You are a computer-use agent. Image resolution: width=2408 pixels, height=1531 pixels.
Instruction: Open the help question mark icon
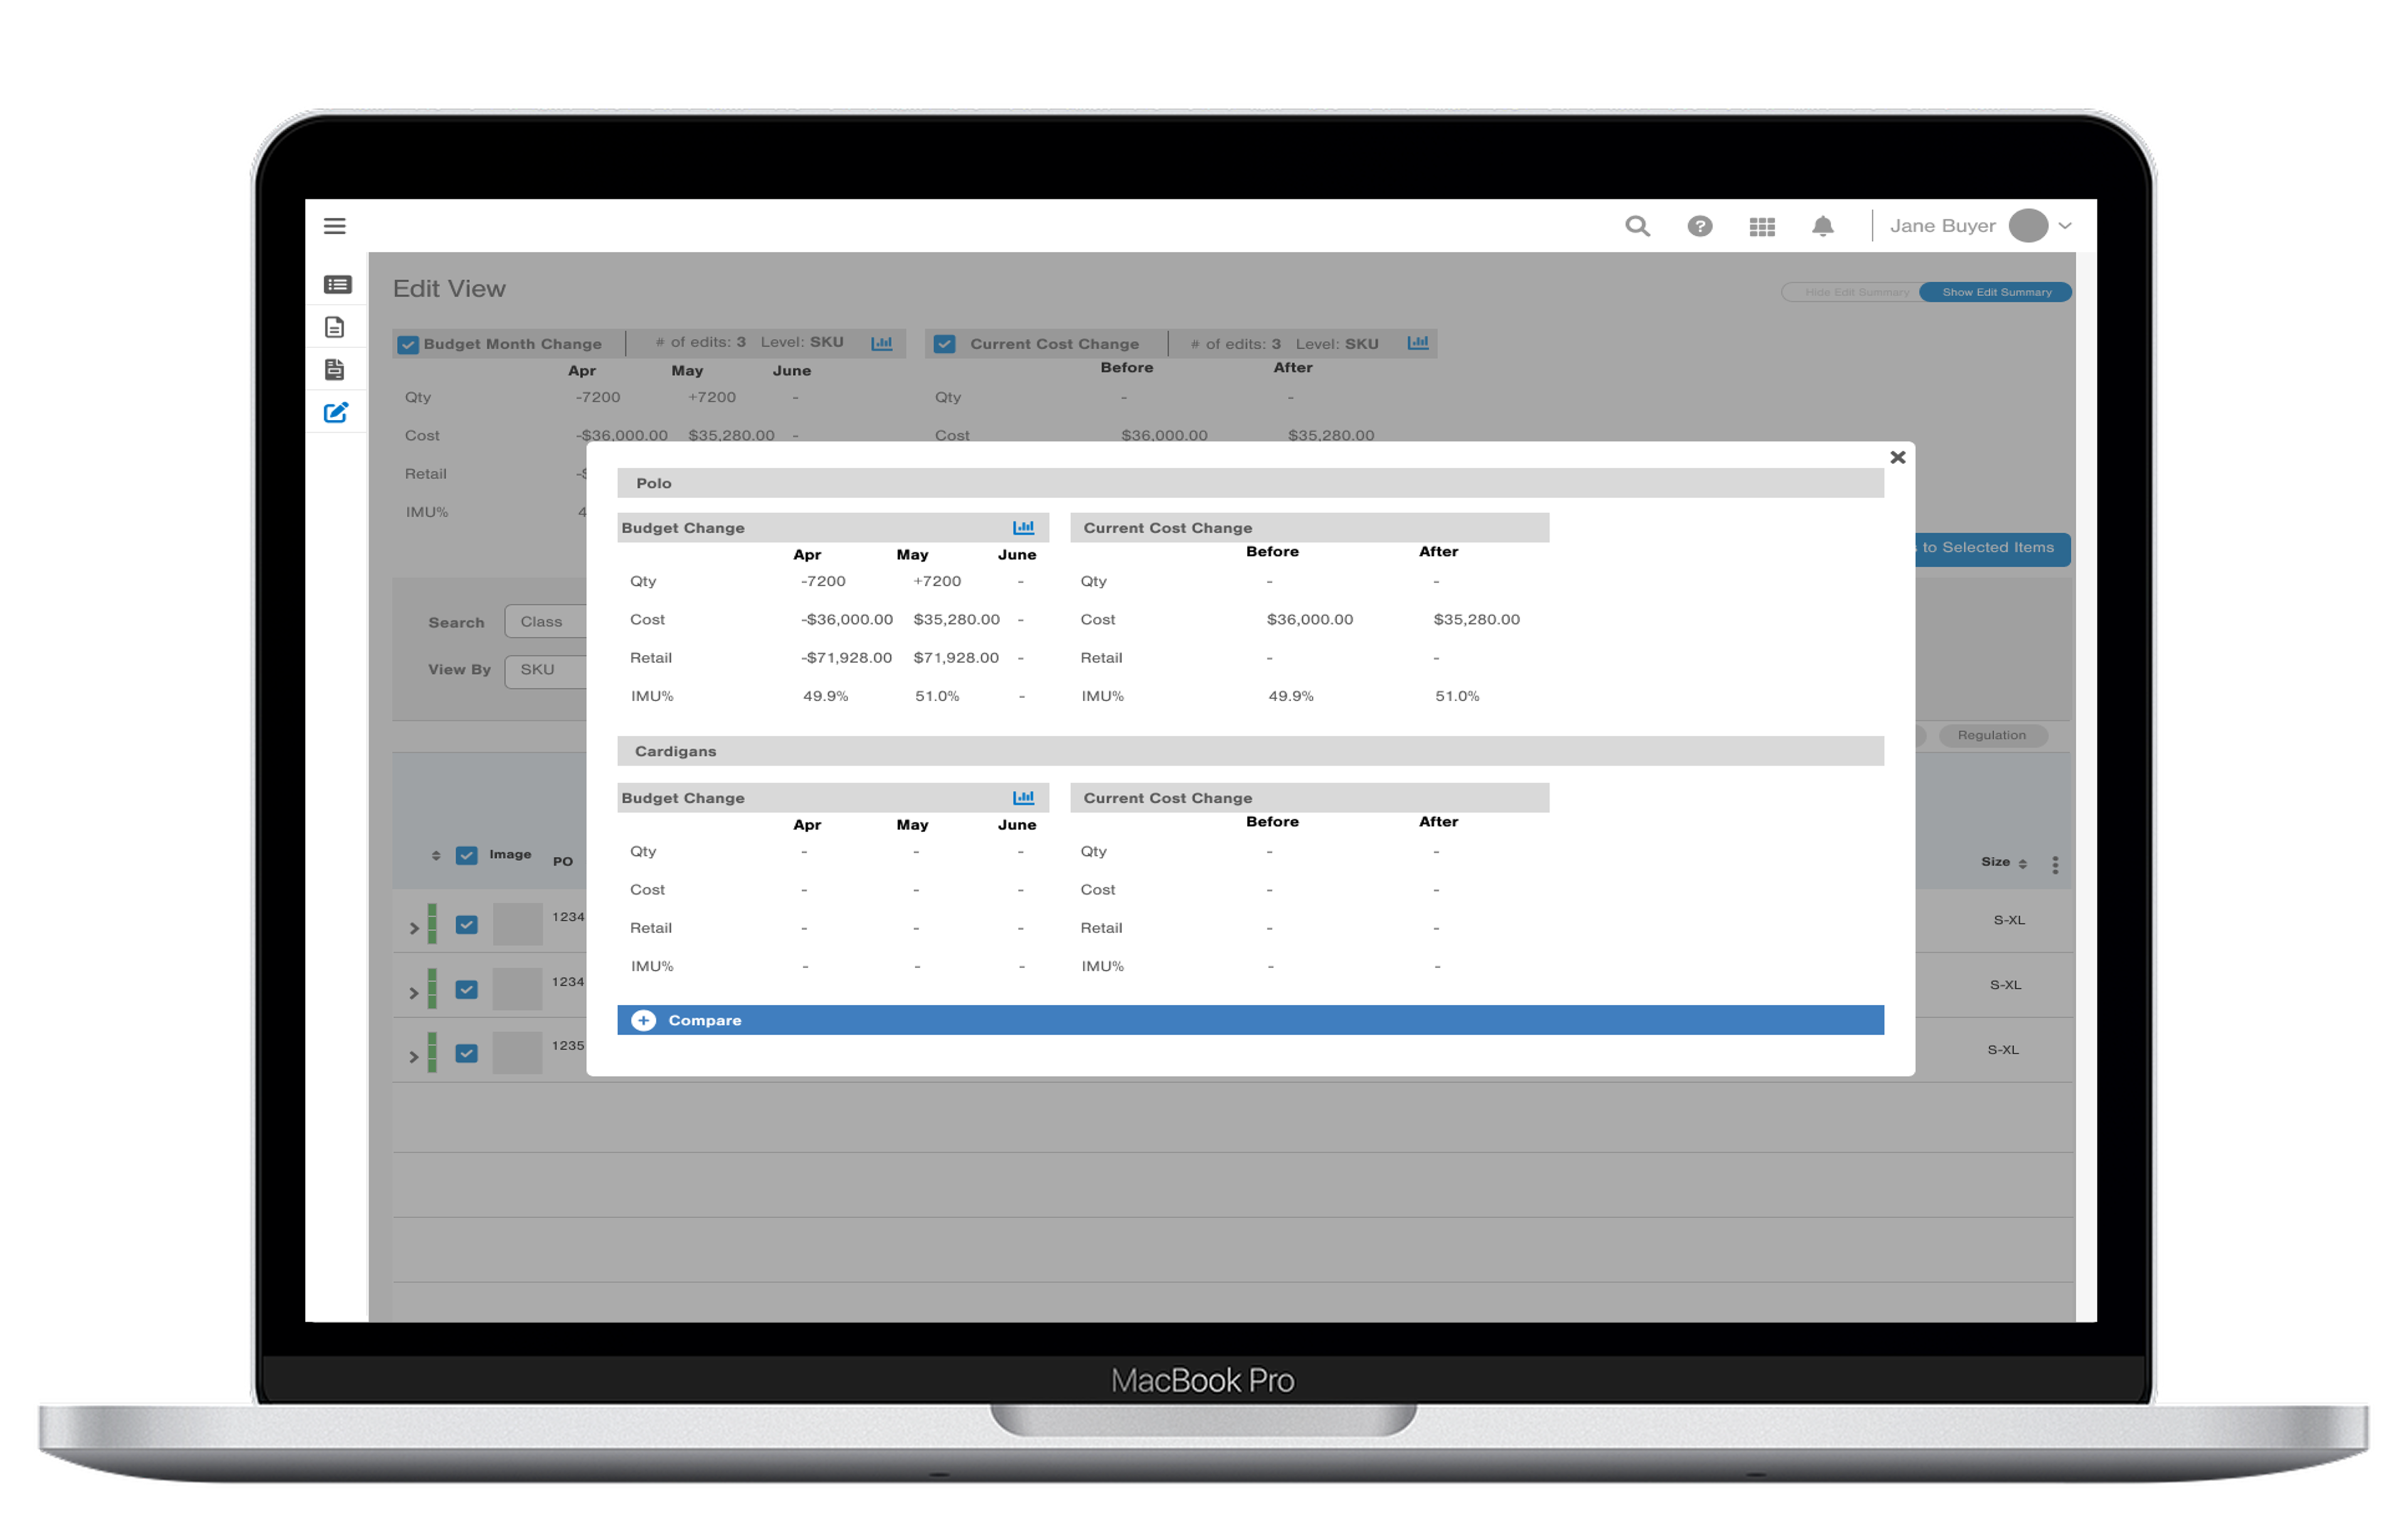pyautogui.click(x=1699, y=226)
